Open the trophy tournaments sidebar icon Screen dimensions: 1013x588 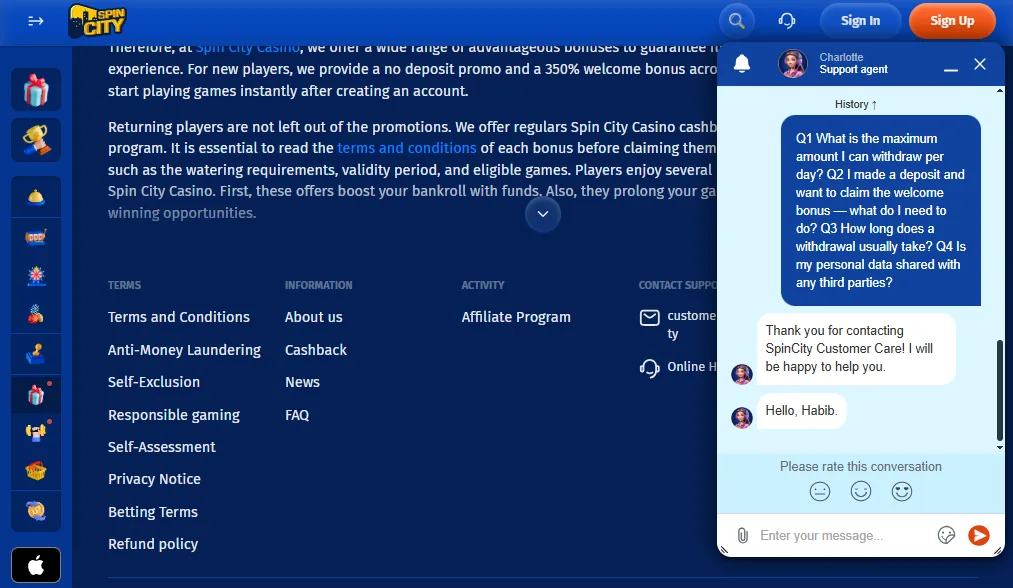36,140
